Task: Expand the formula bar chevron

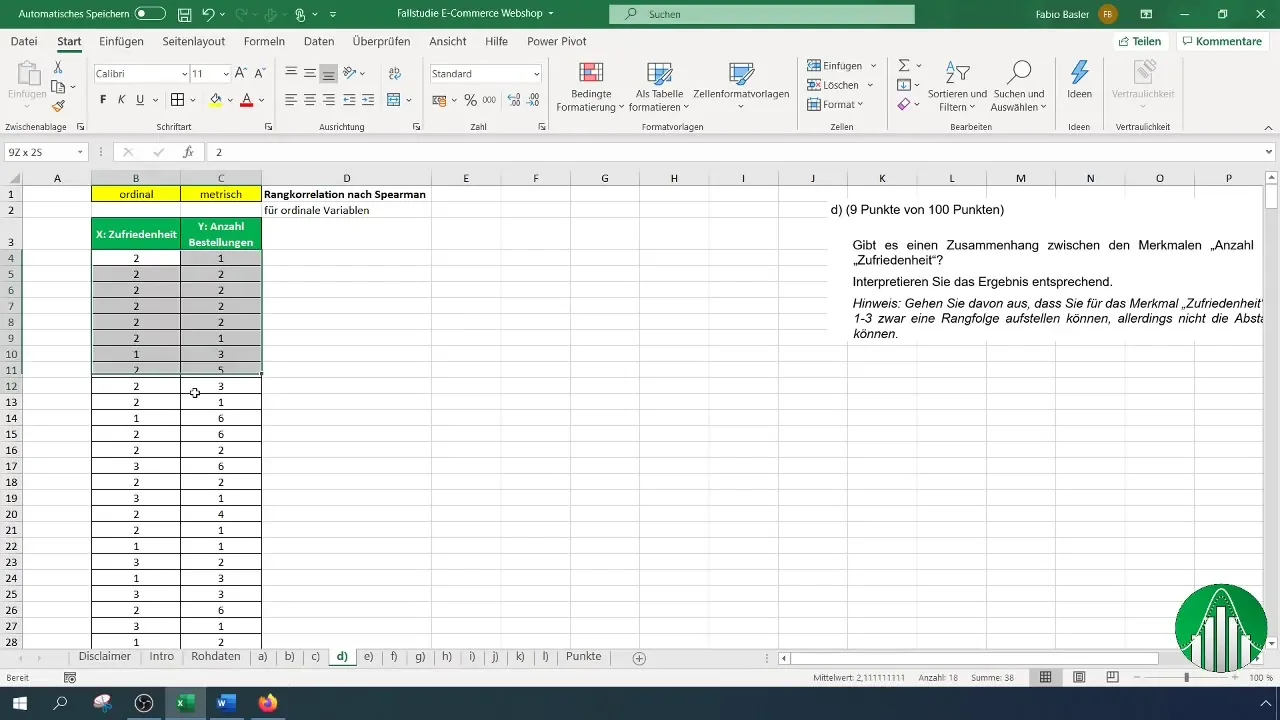Action: (x=1269, y=152)
